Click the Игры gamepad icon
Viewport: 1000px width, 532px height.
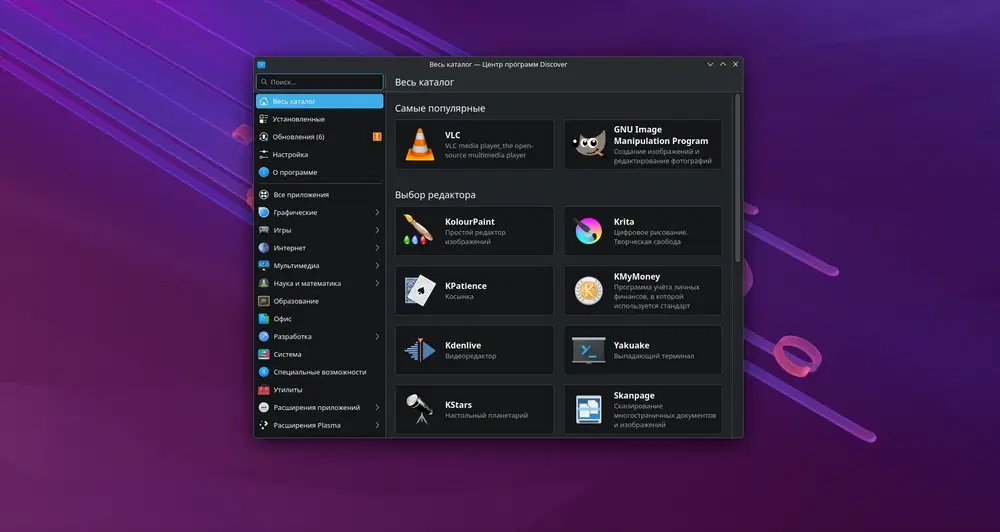(263, 230)
